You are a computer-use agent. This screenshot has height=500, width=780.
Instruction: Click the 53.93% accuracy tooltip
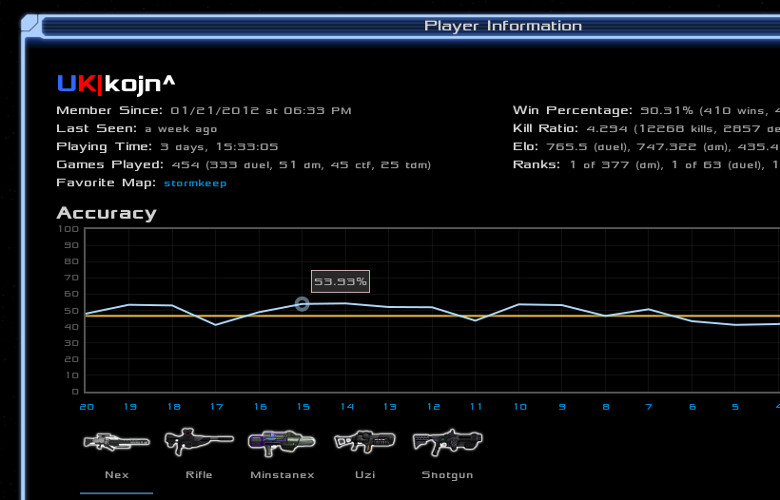340,282
